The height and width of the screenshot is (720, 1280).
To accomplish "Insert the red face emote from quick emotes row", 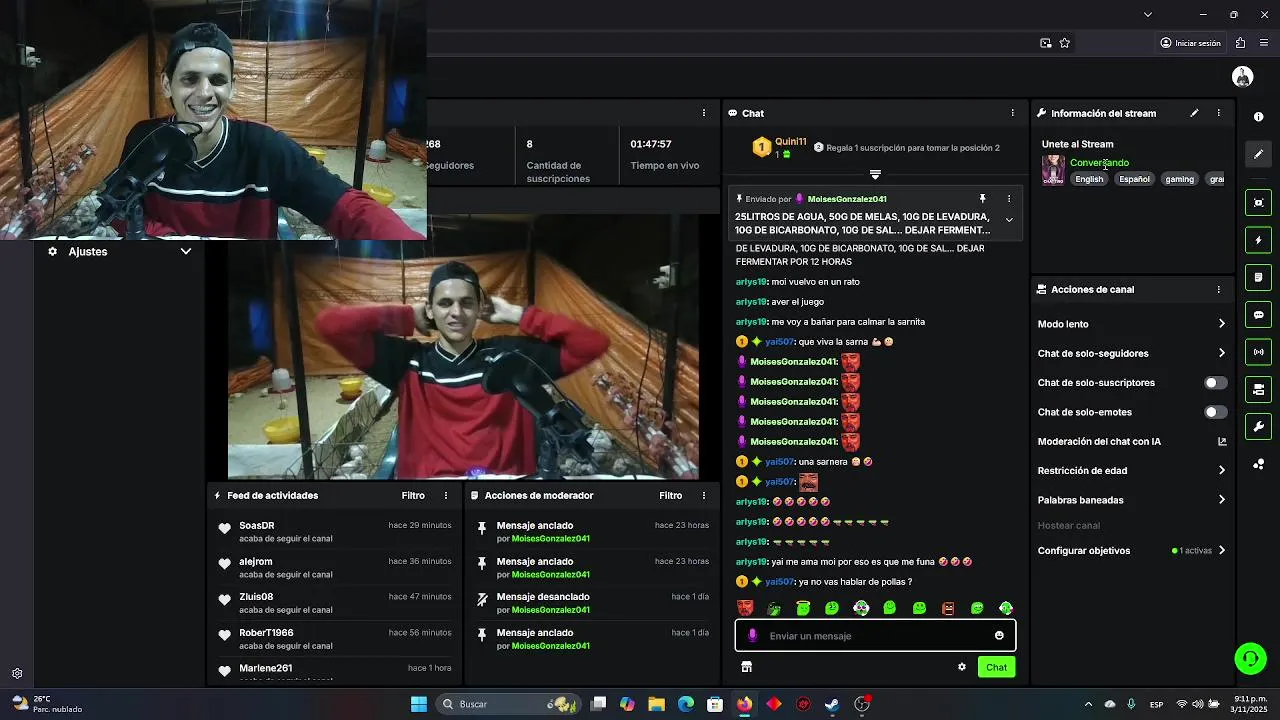I will (x=745, y=608).
